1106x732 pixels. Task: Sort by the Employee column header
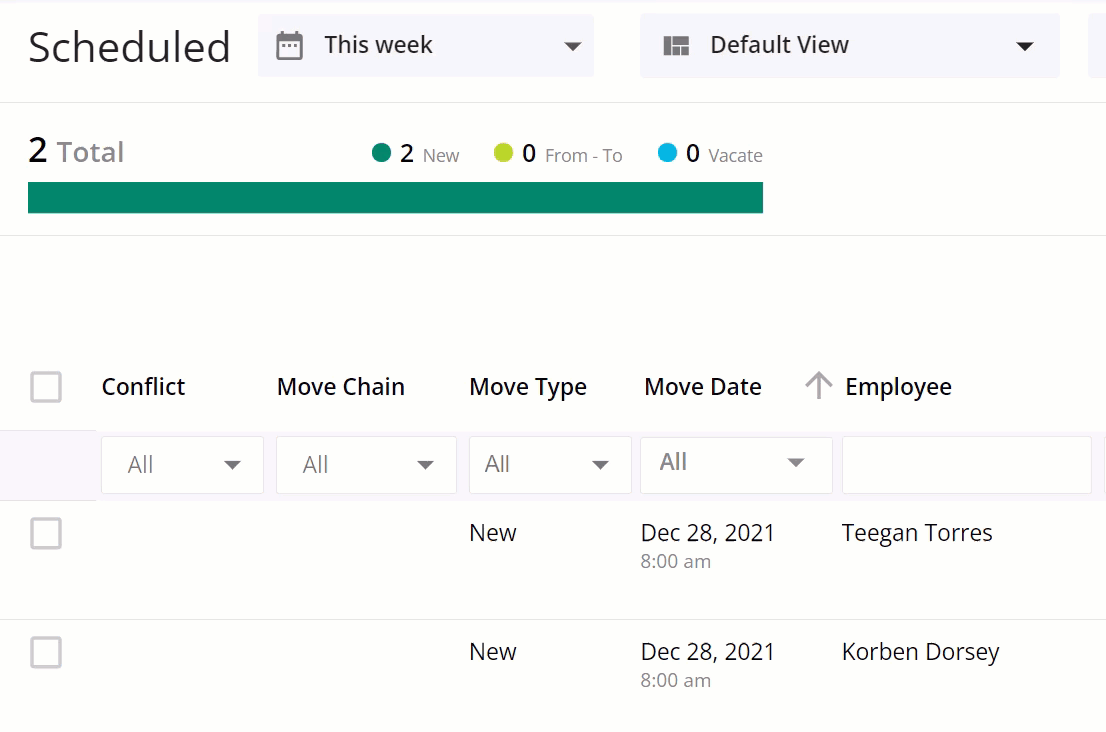898,387
